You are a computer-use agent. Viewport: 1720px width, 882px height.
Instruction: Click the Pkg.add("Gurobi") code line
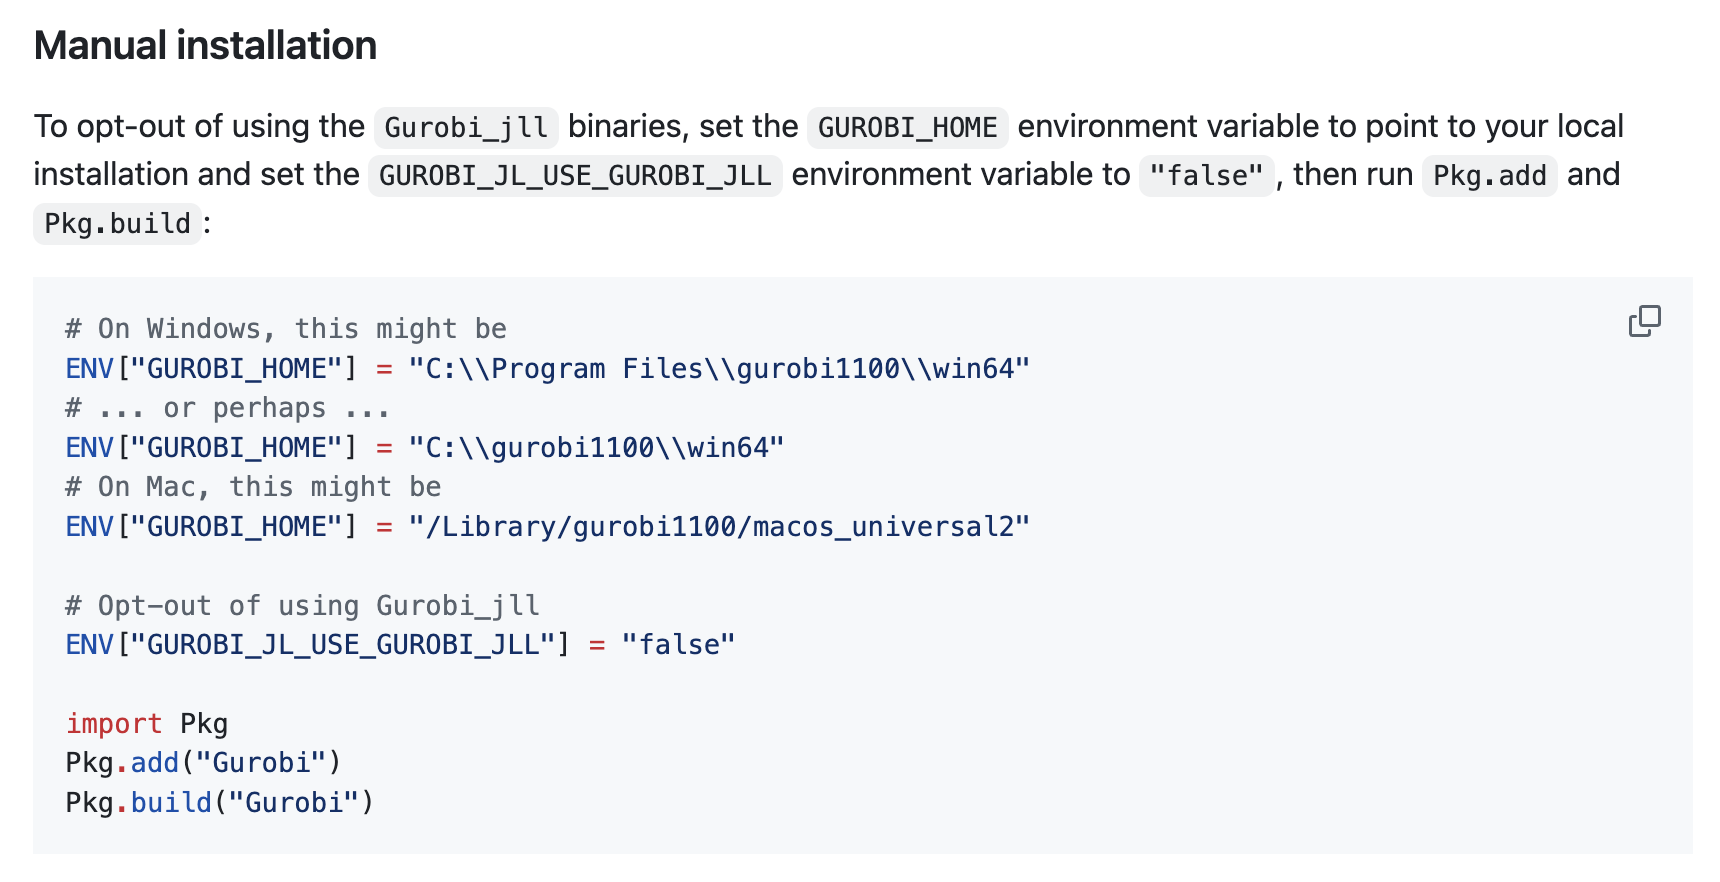203,763
